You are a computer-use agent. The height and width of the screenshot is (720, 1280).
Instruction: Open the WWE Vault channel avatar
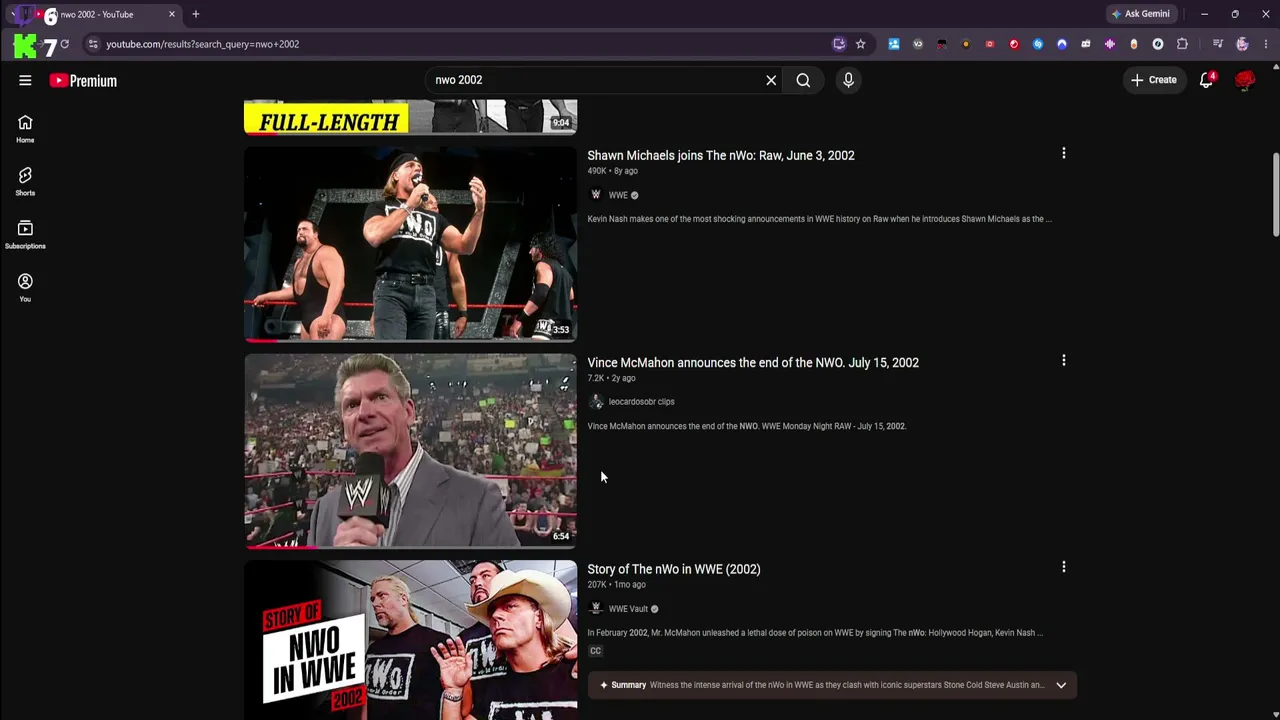(x=596, y=608)
